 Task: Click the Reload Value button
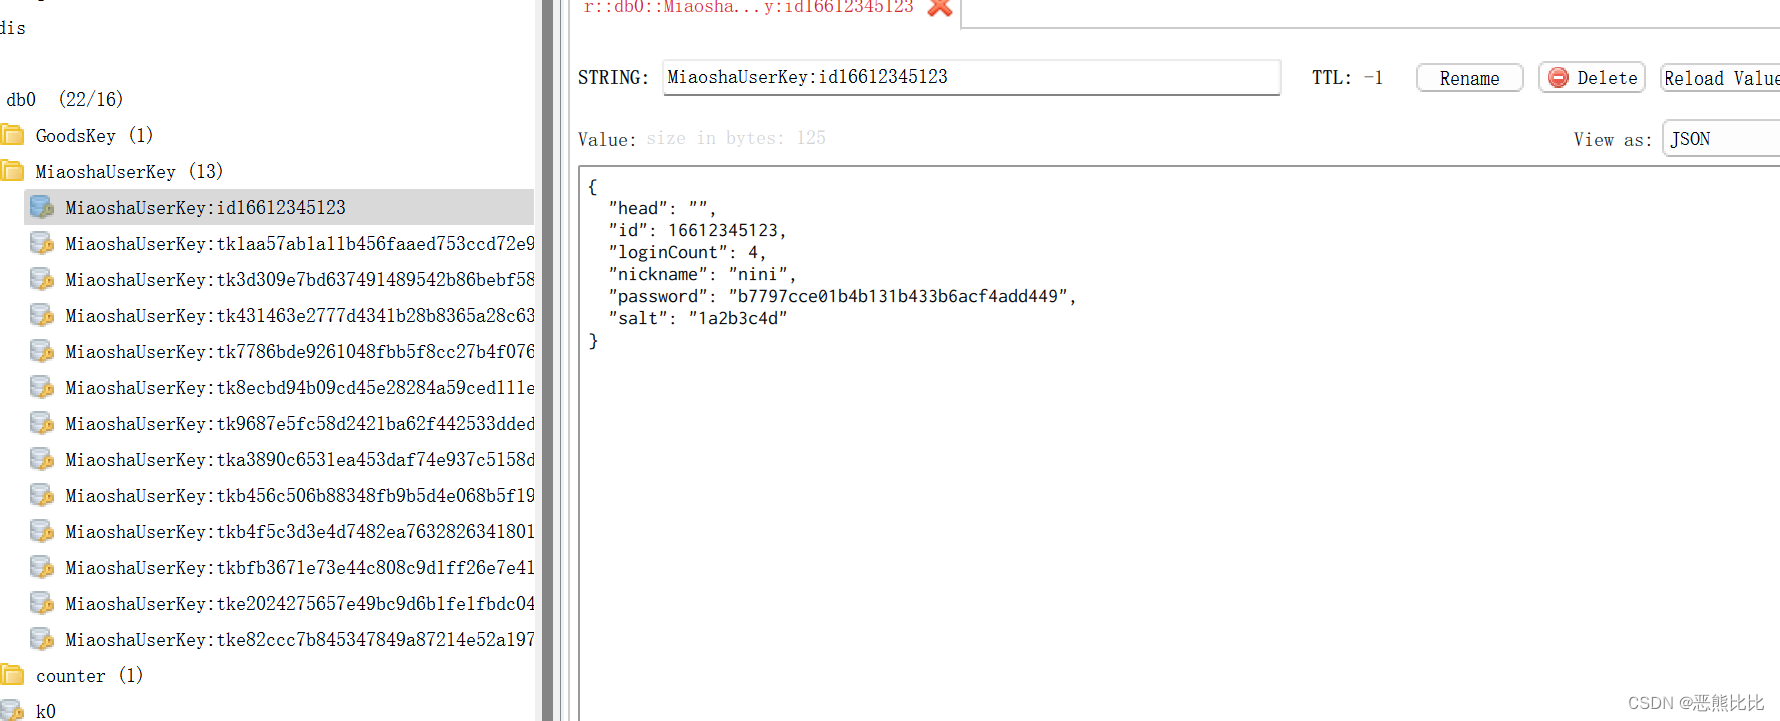click(1720, 78)
